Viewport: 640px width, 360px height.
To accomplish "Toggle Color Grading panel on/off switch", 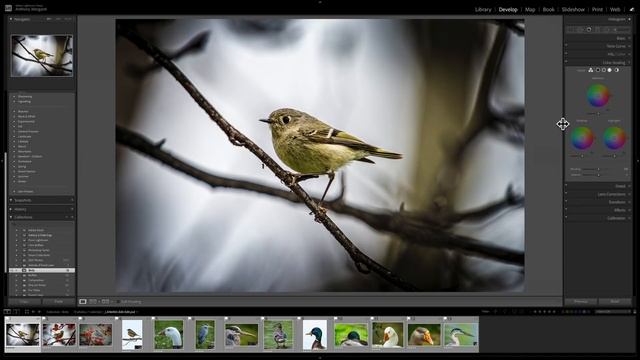I will pyautogui.click(x=566, y=61).
